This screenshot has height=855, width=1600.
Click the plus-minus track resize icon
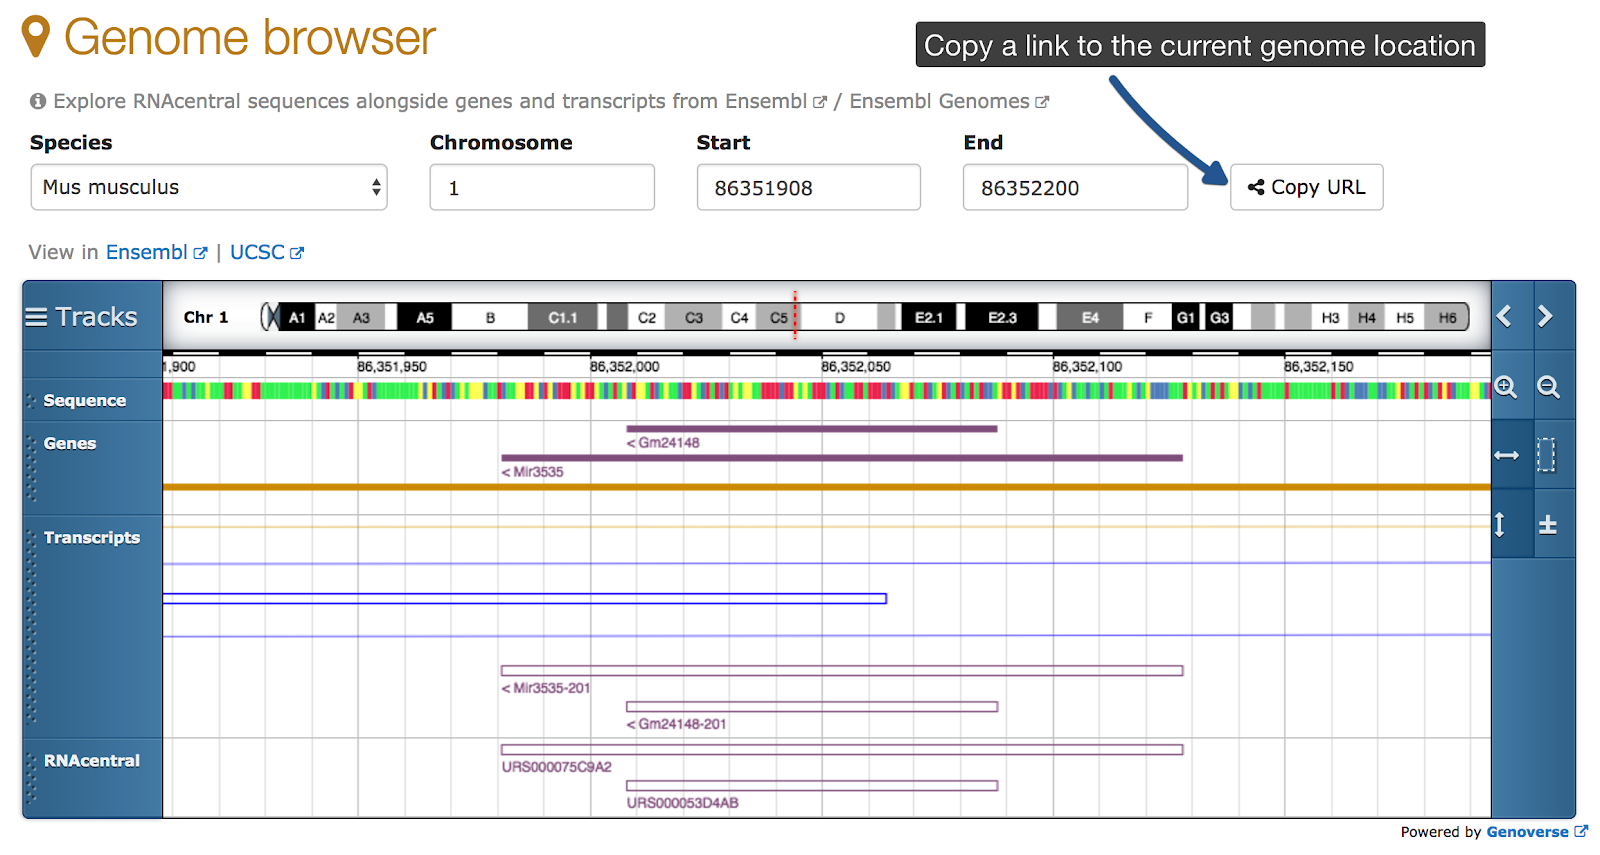click(1548, 524)
